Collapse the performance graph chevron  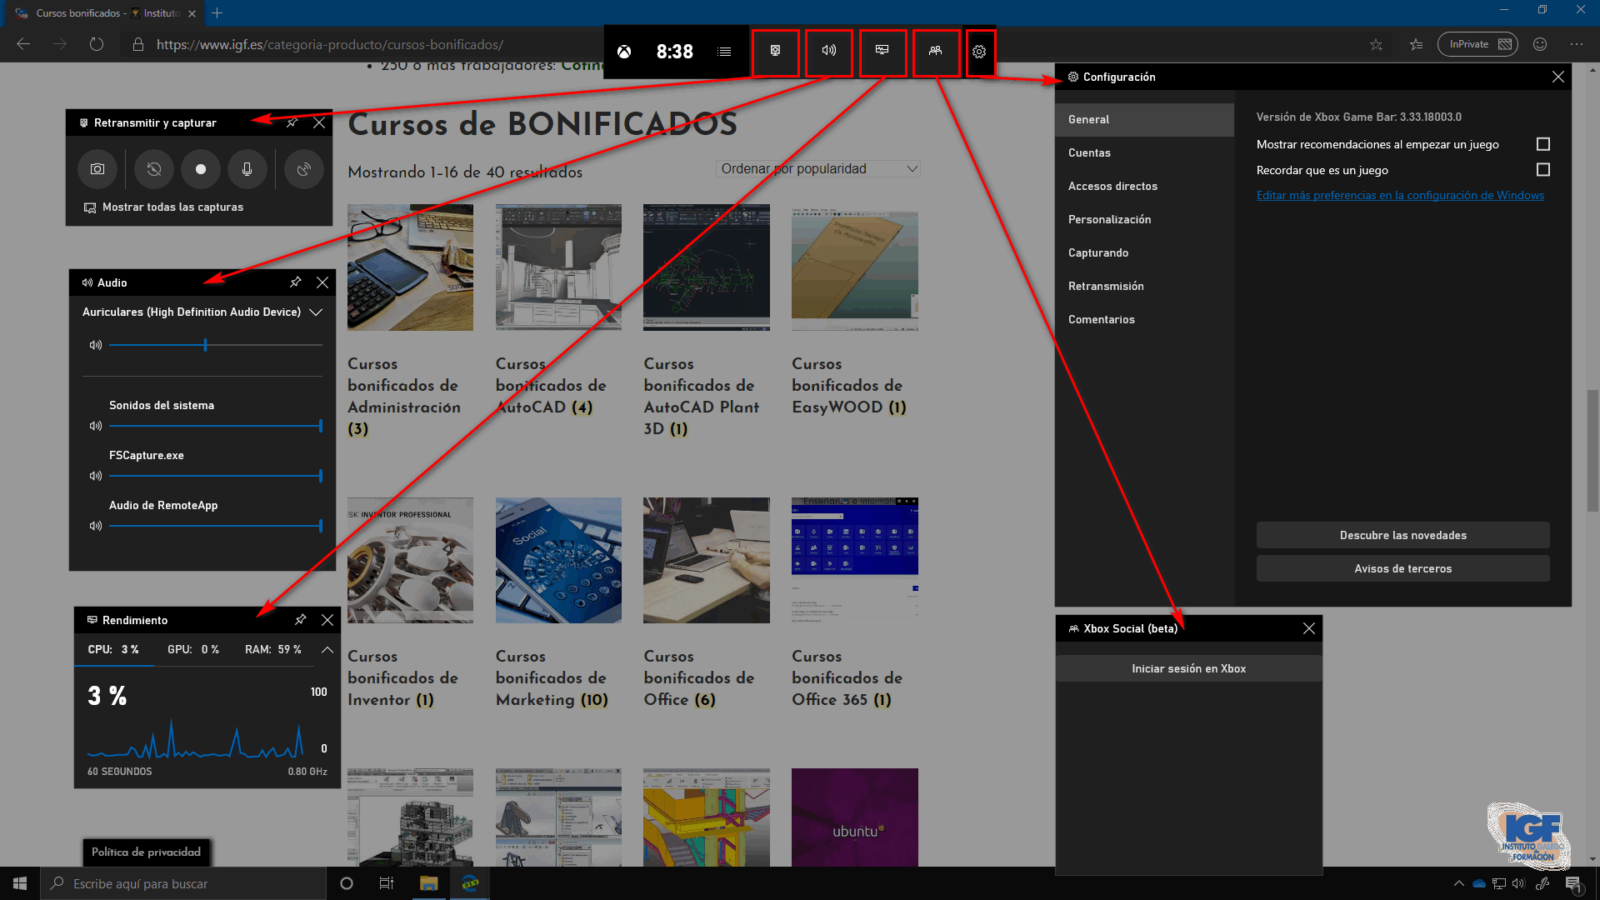click(x=327, y=649)
